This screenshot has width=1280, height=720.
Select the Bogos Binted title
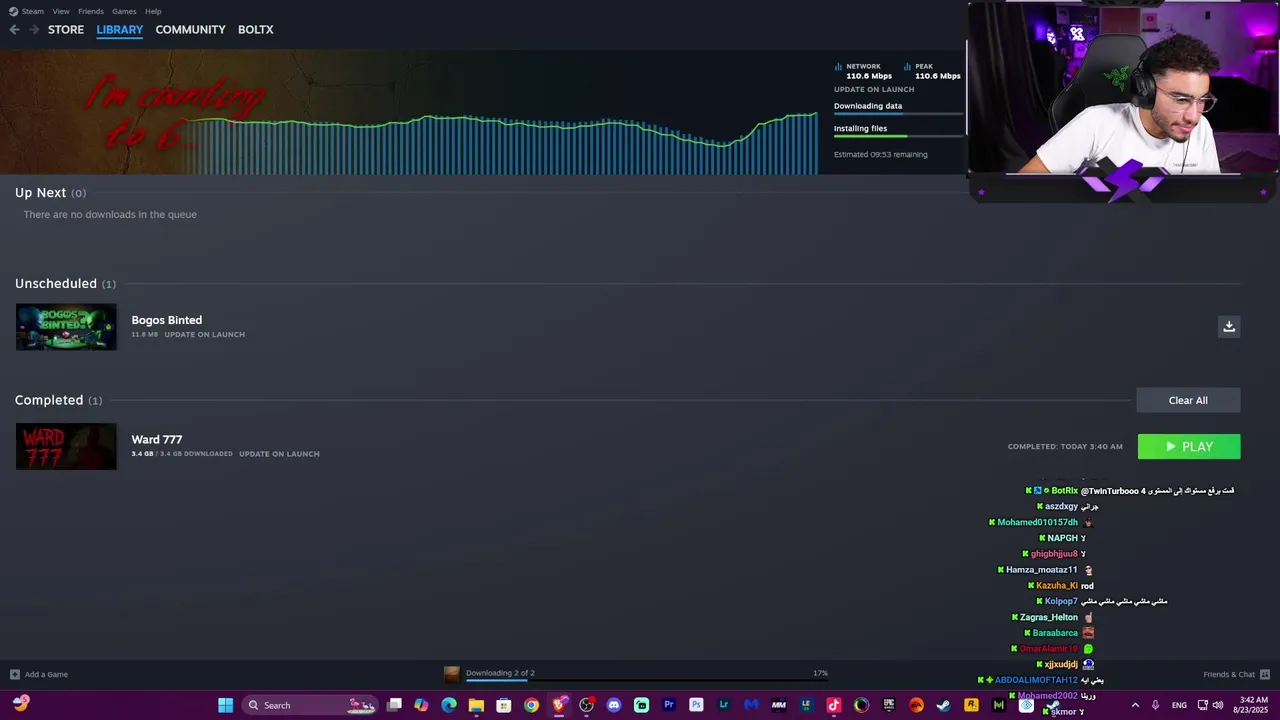[167, 320]
